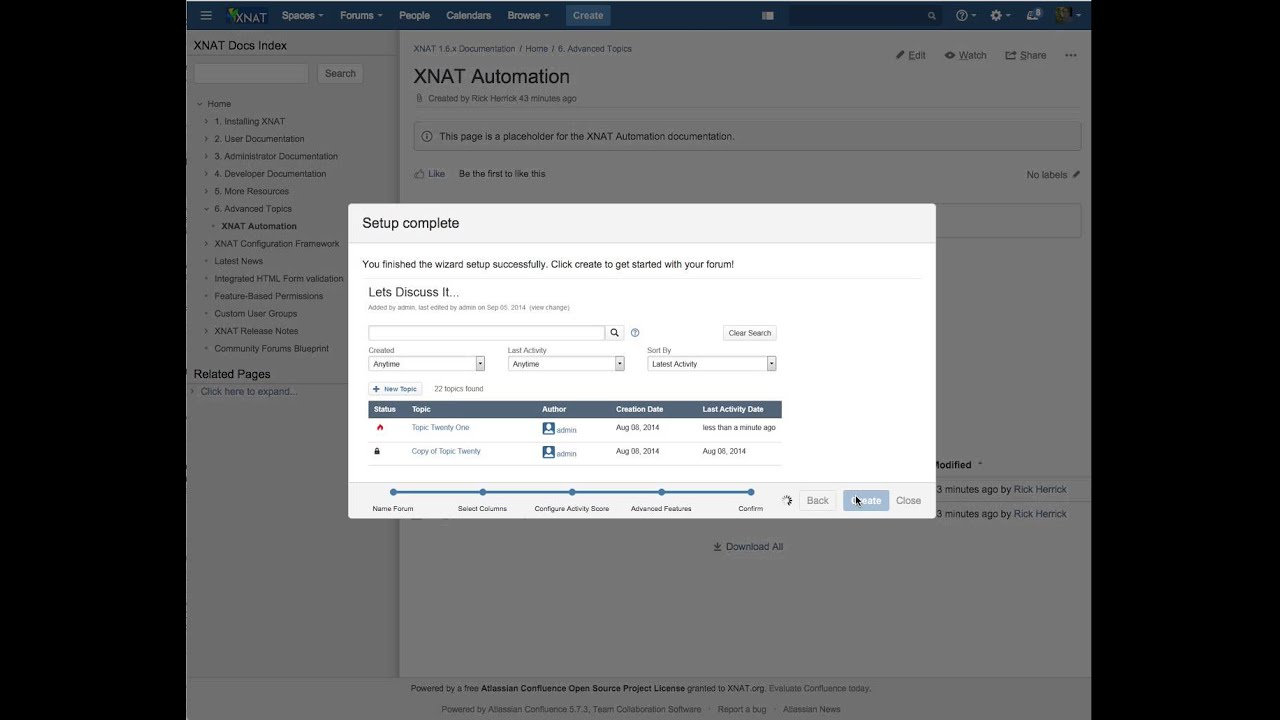This screenshot has height=720, width=1280.
Task: Click the sidebar docs search field
Action: (251, 73)
